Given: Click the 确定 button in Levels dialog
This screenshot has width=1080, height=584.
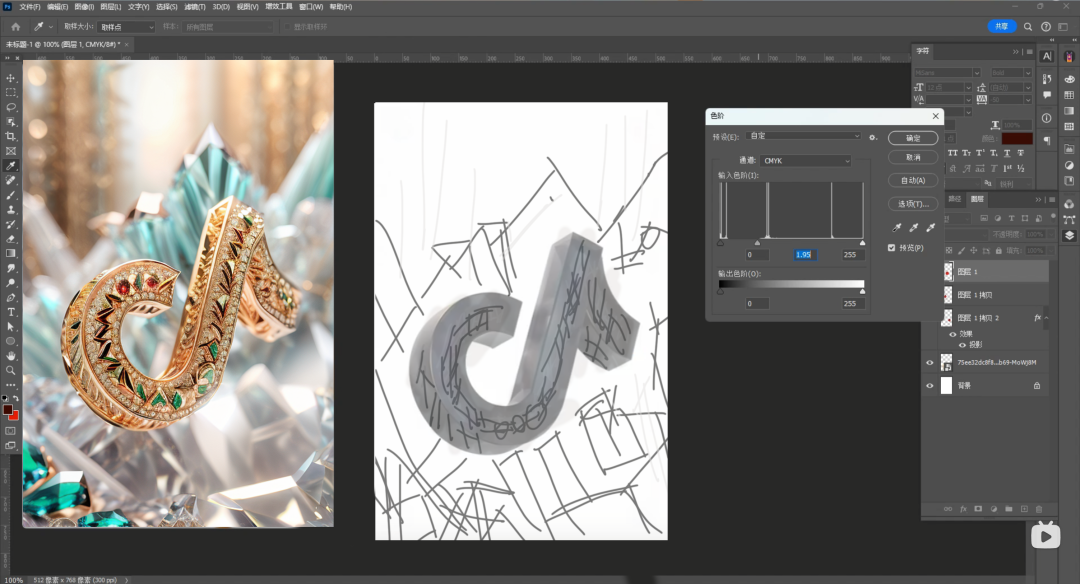Looking at the screenshot, I should click(913, 138).
